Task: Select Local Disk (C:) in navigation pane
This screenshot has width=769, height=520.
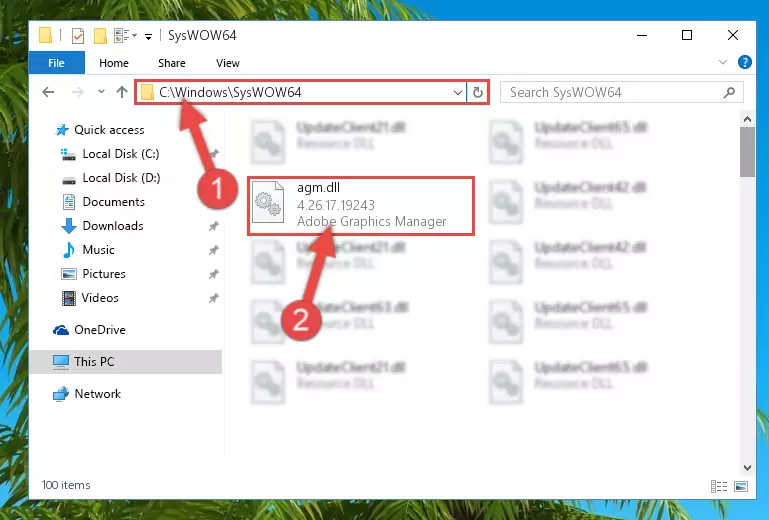Action: pos(121,154)
